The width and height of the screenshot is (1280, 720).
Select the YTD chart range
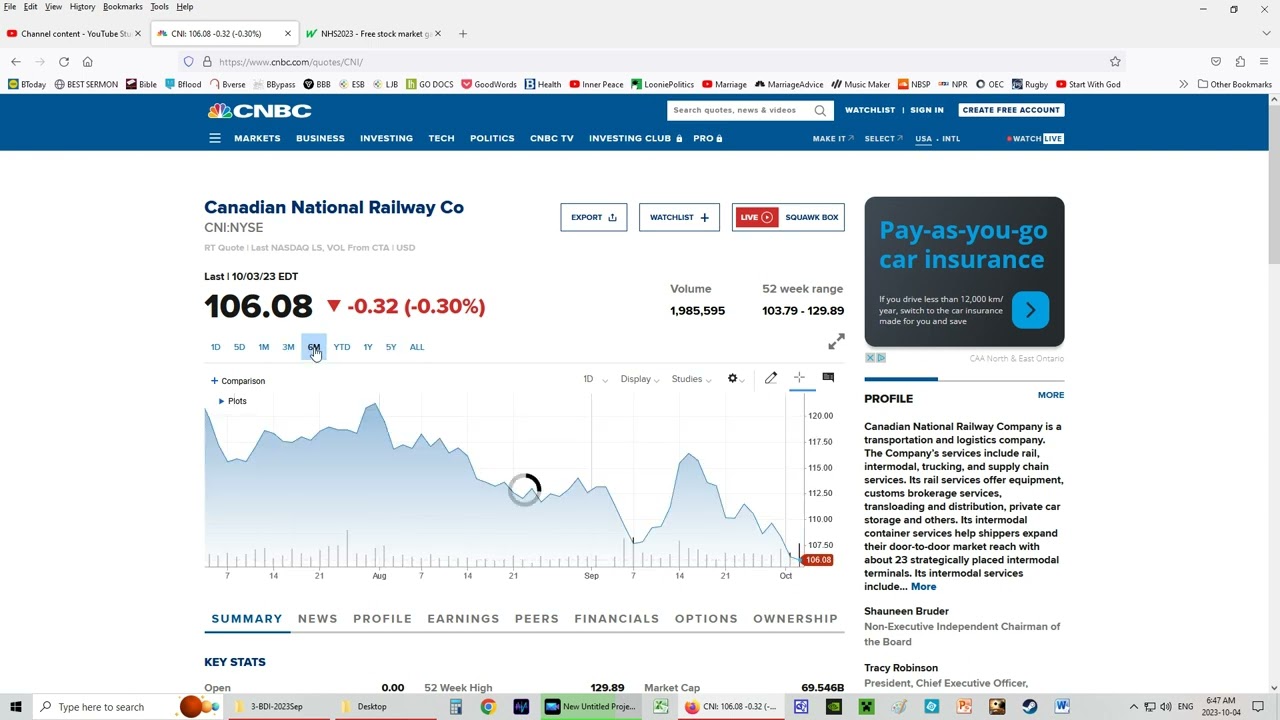[x=342, y=347]
